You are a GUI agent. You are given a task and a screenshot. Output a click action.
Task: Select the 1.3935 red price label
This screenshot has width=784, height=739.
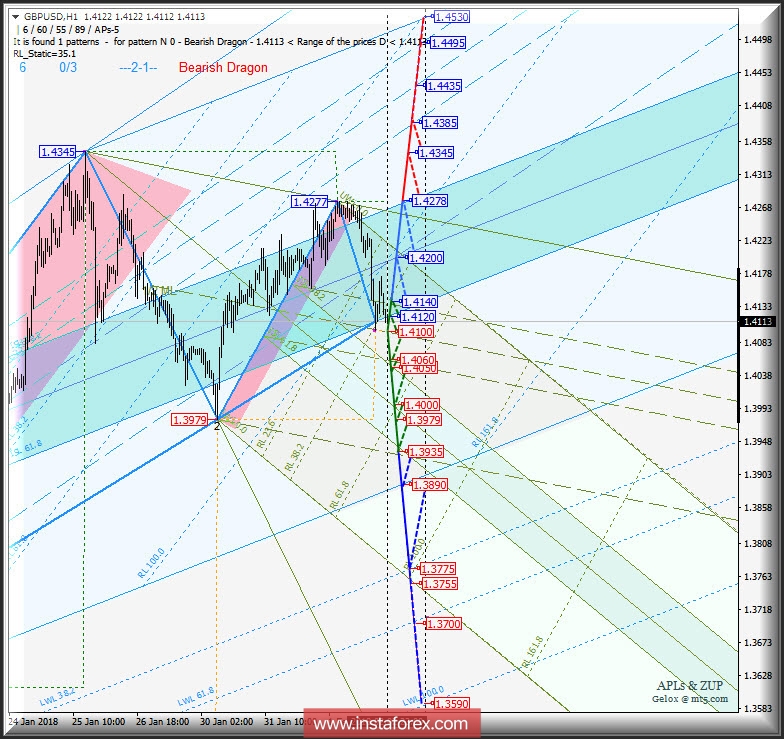pyautogui.click(x=426, y=452)
